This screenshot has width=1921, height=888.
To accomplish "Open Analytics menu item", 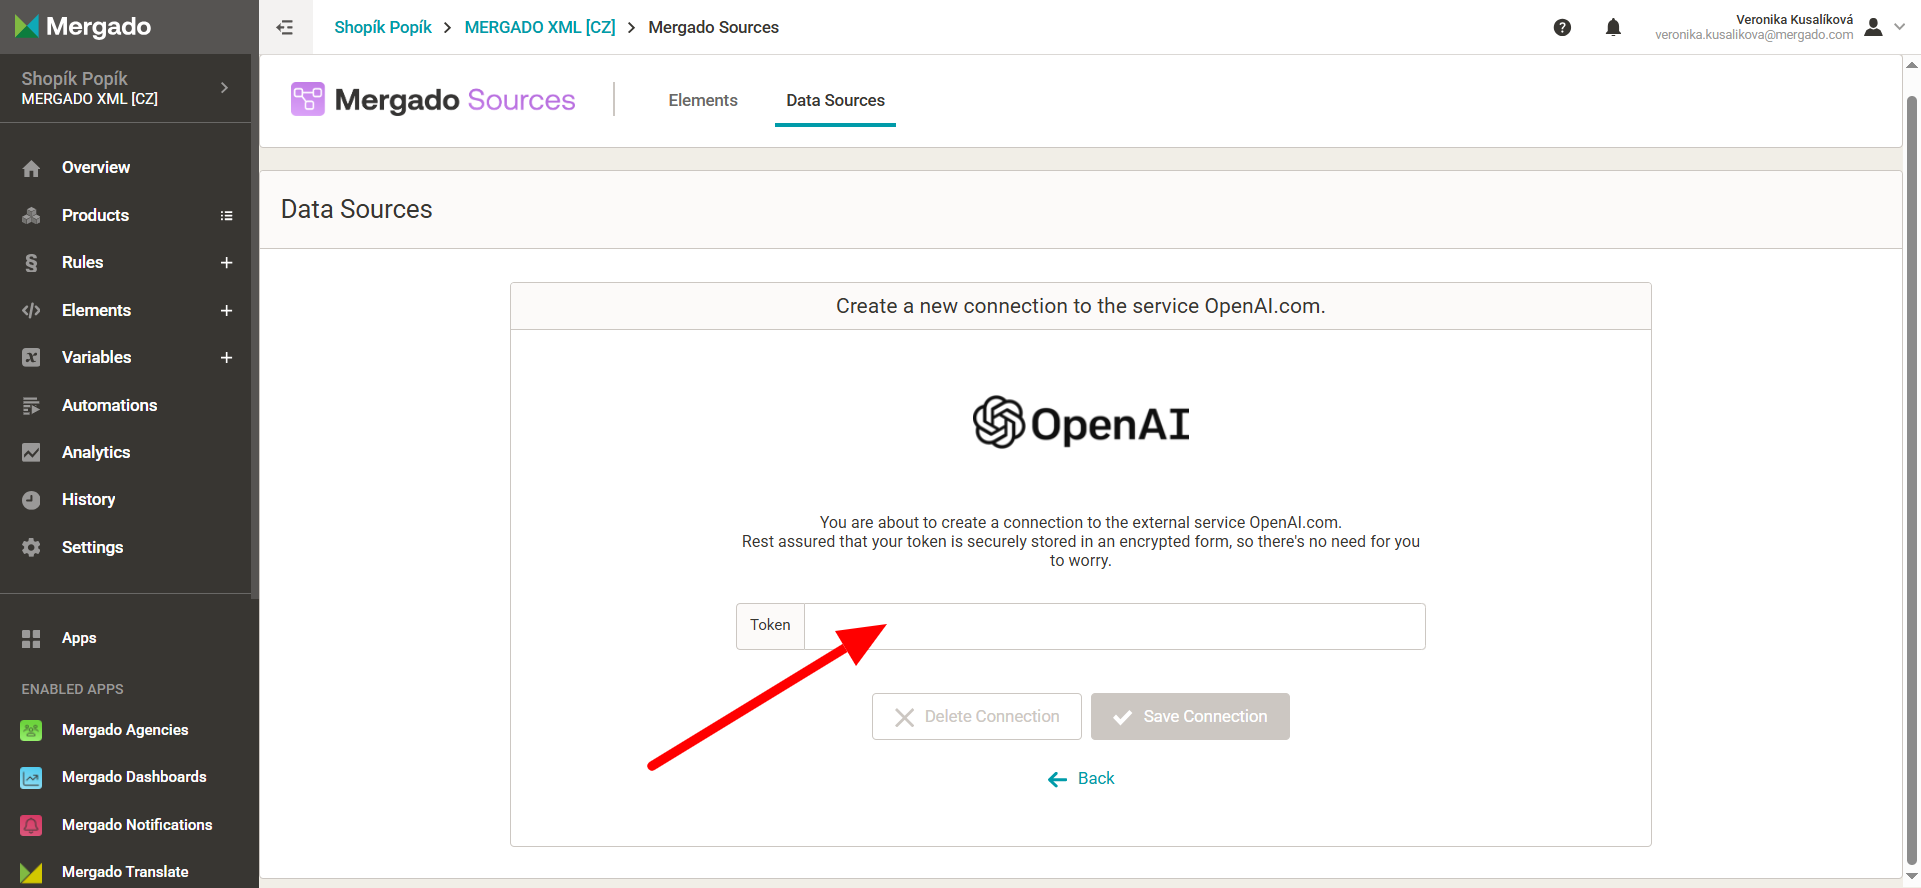I will click(96, 452).
